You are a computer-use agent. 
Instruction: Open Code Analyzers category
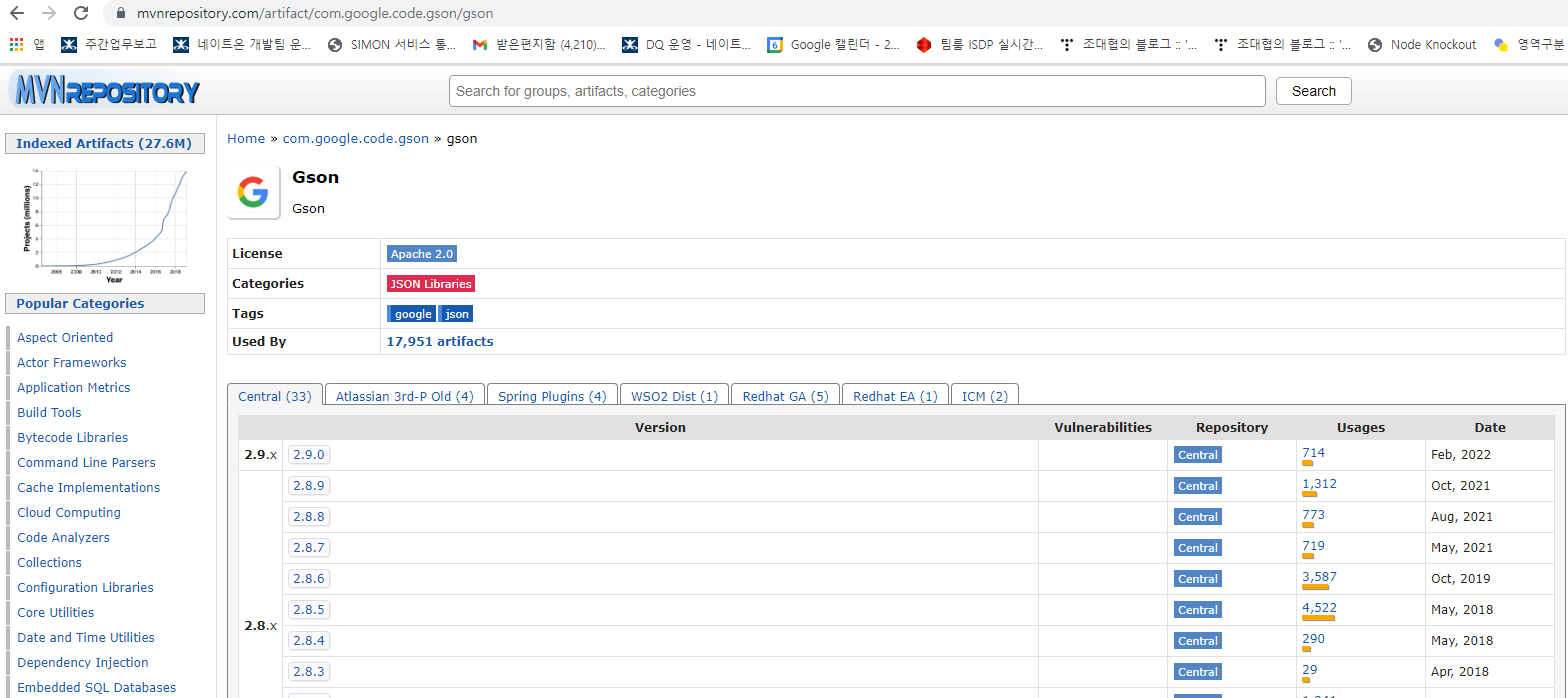coord(64,537)
